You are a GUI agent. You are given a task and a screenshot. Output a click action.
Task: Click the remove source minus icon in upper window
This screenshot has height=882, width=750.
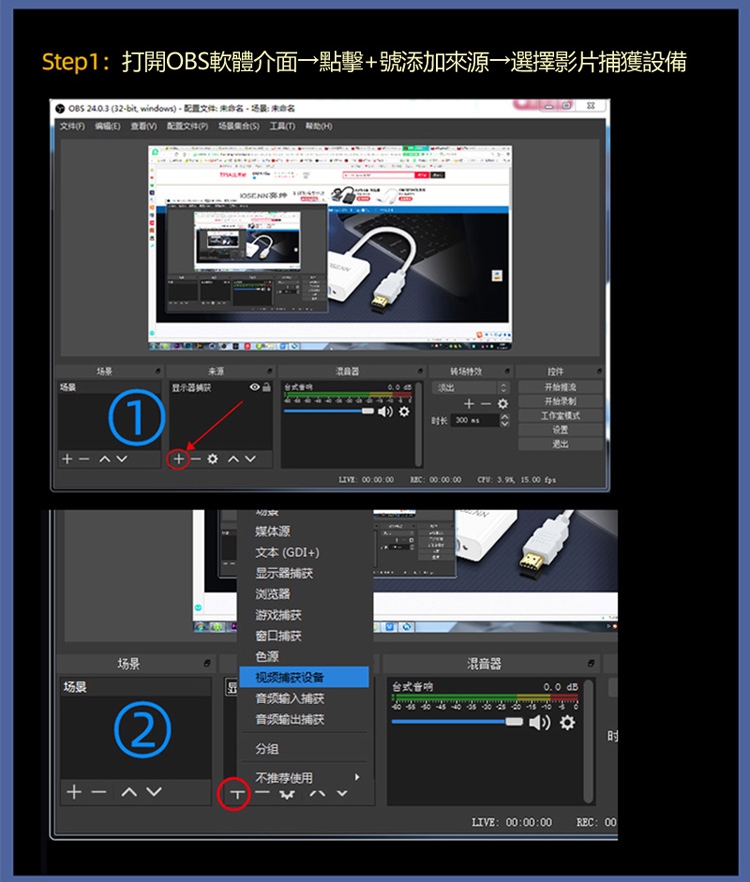pyautogui.click(x=196, y=459)
